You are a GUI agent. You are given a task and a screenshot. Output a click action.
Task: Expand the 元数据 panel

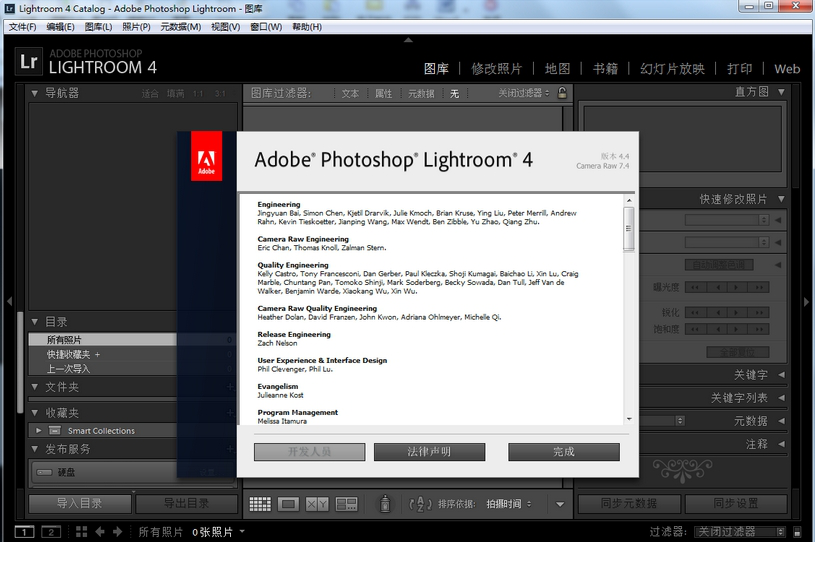point(781,421)
